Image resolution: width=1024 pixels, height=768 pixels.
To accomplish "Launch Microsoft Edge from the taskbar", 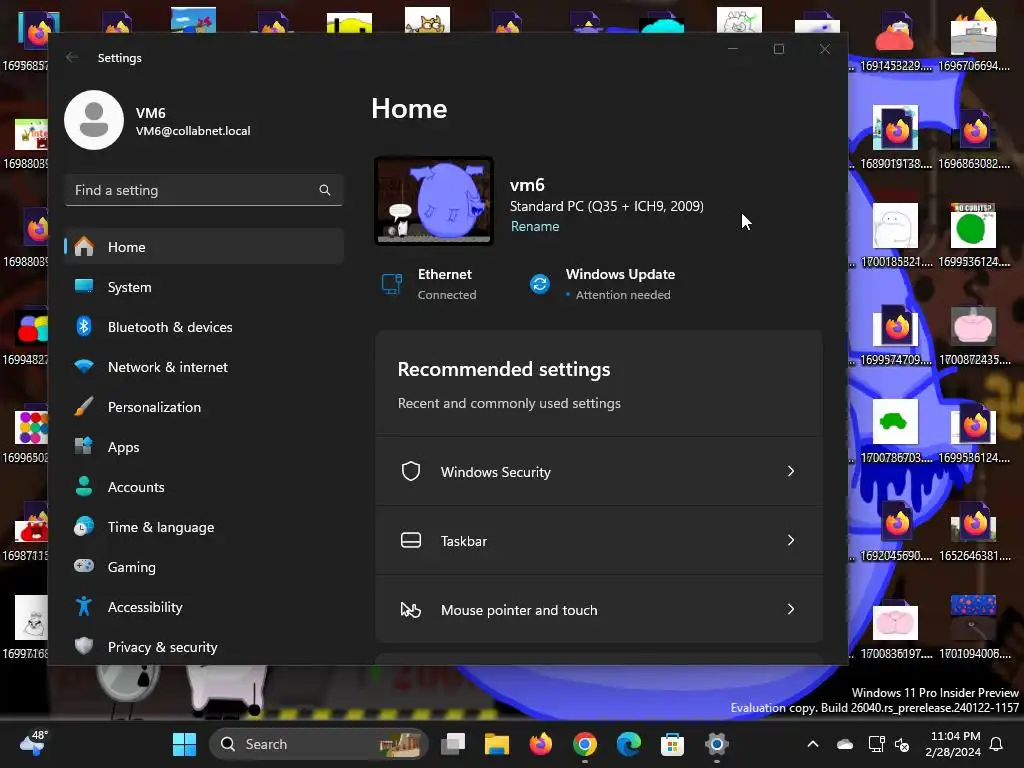I will point(628,744).
